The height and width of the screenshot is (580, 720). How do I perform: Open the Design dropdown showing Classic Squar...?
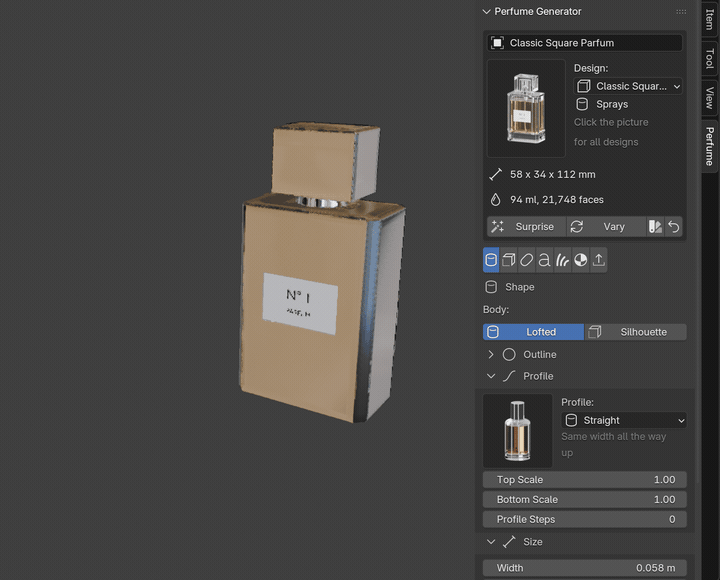628,86
